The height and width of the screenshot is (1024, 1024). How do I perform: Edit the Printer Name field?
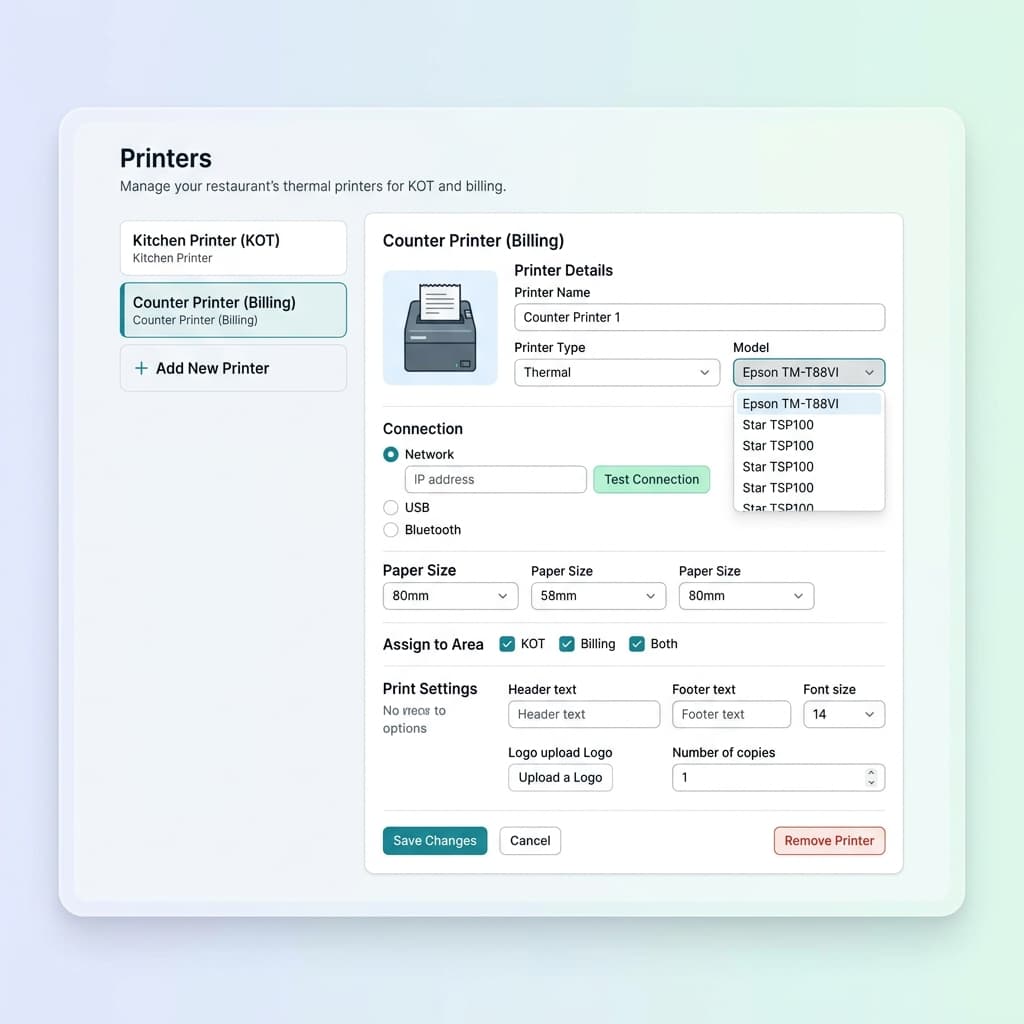click(x=699, y=317)
